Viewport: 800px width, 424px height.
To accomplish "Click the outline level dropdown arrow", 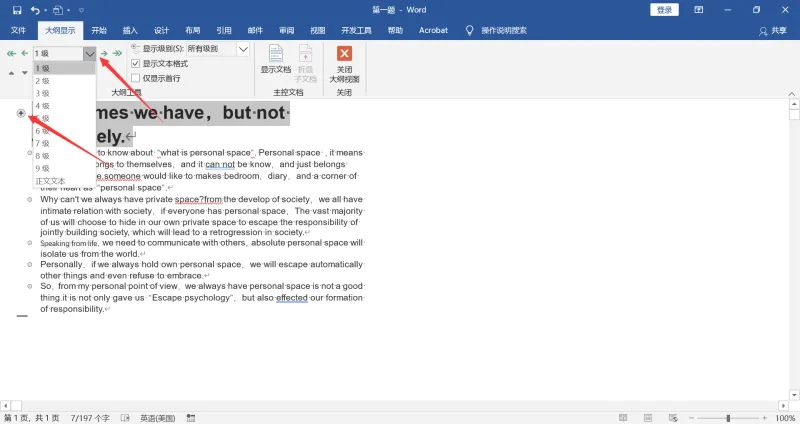I will click(90, 54).
